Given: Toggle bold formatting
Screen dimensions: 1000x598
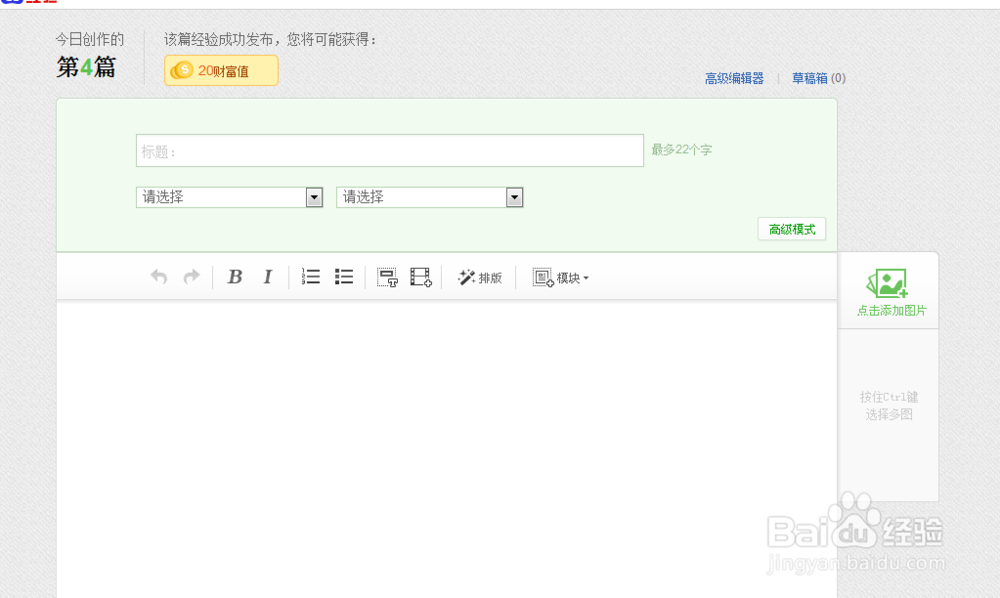Looking at the screenshot, I should 235,277.
